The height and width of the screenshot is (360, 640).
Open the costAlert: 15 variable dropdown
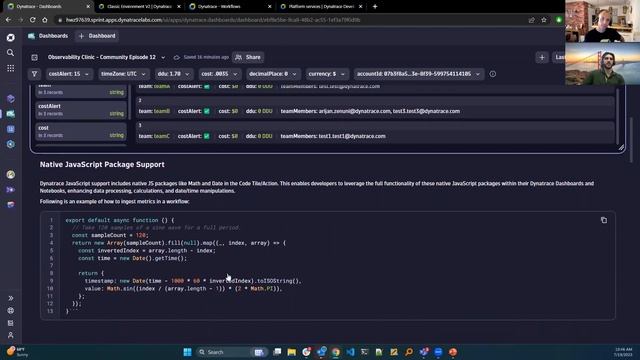coord(68,74)
